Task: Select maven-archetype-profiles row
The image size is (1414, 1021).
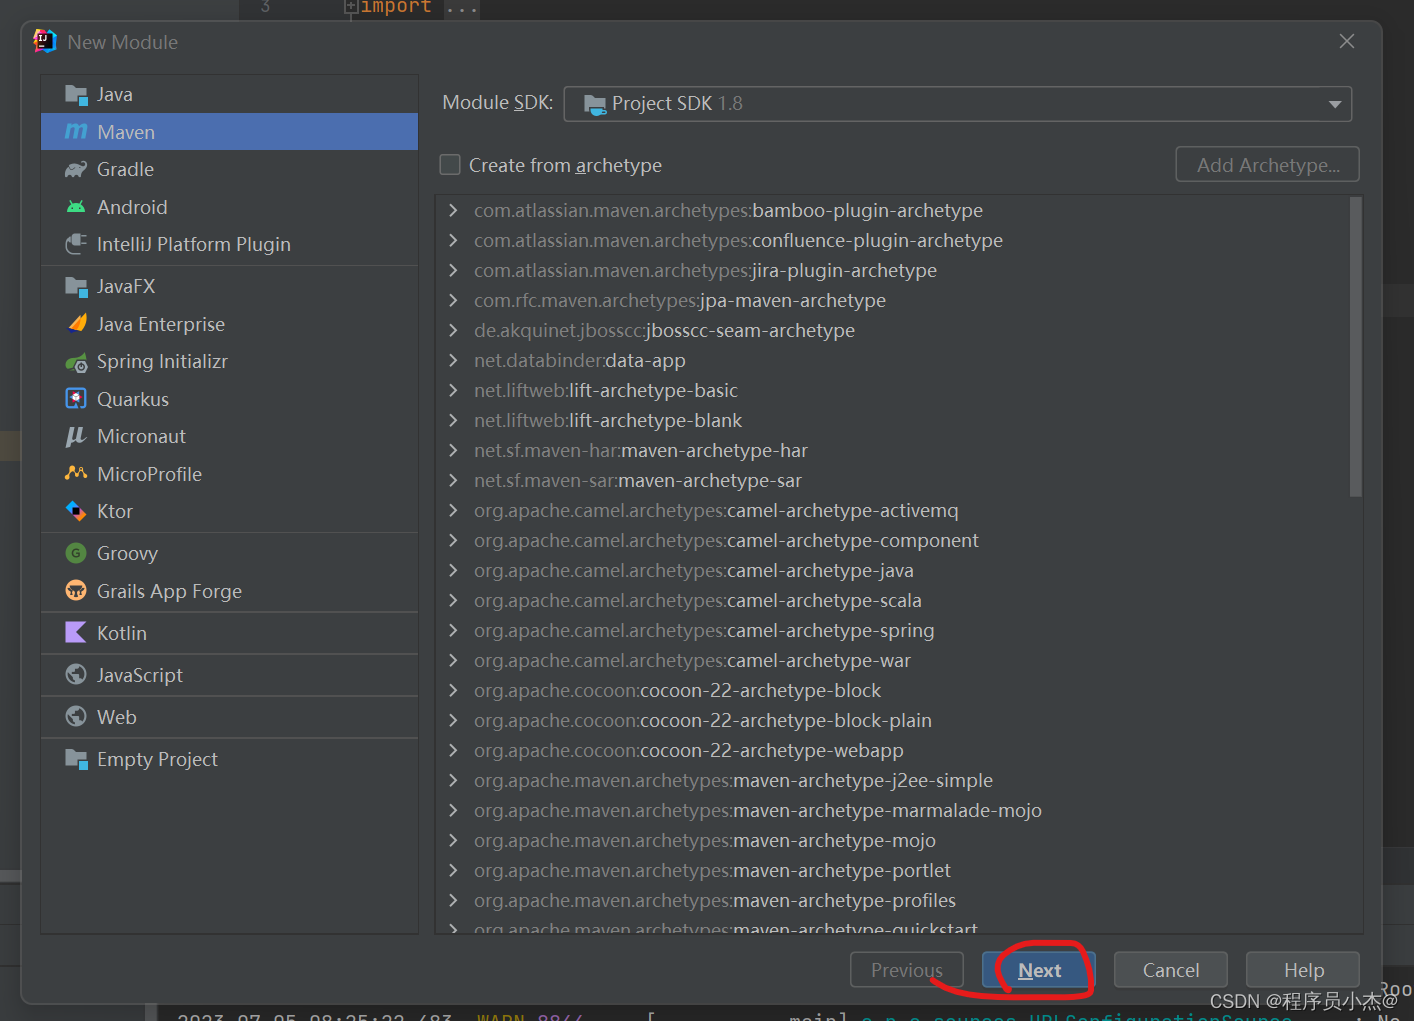Action: 892,900
